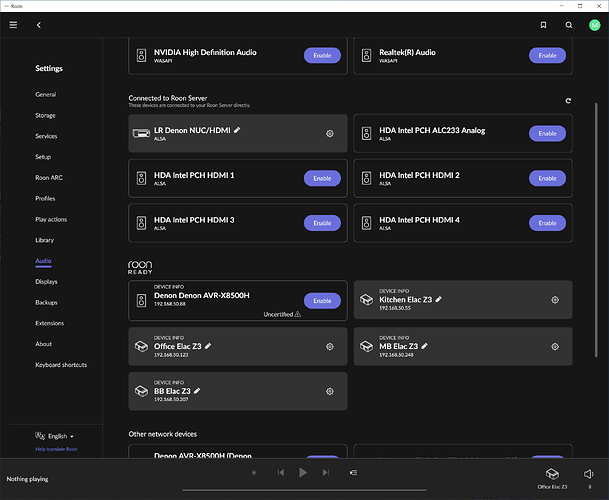The width and height of the screenshot is (609, 500).
Task: Edit the MB Elac Z3 name
Action: pos(424,346)
